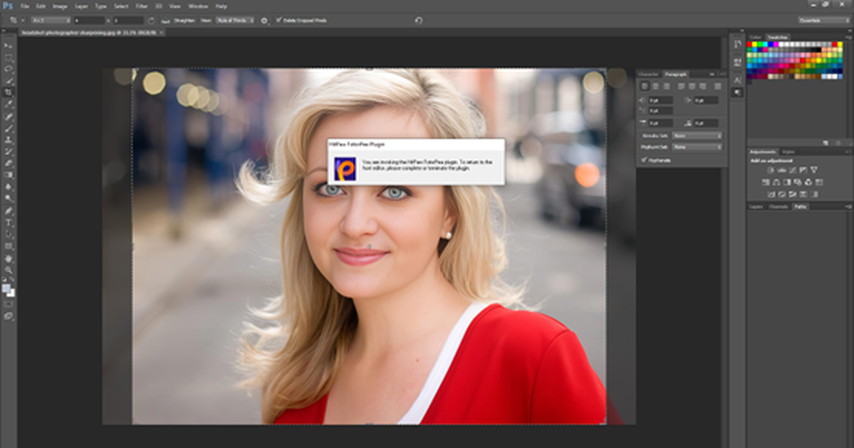Select the Rectangular Marquee tool
Screen dimensions: 854x448
point(8,57)
